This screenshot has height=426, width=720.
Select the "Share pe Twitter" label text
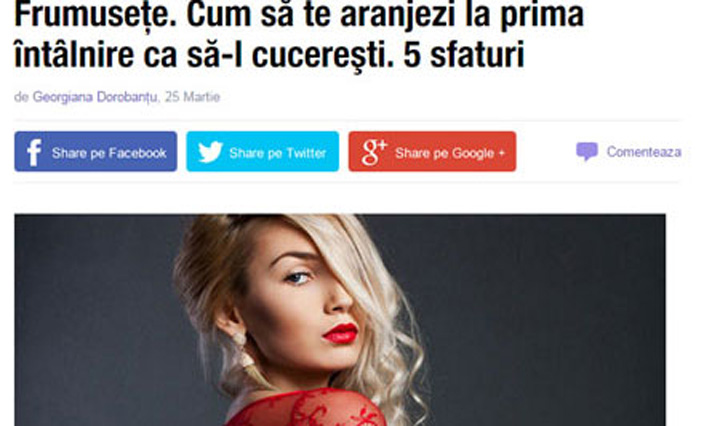tap(277, 153)
